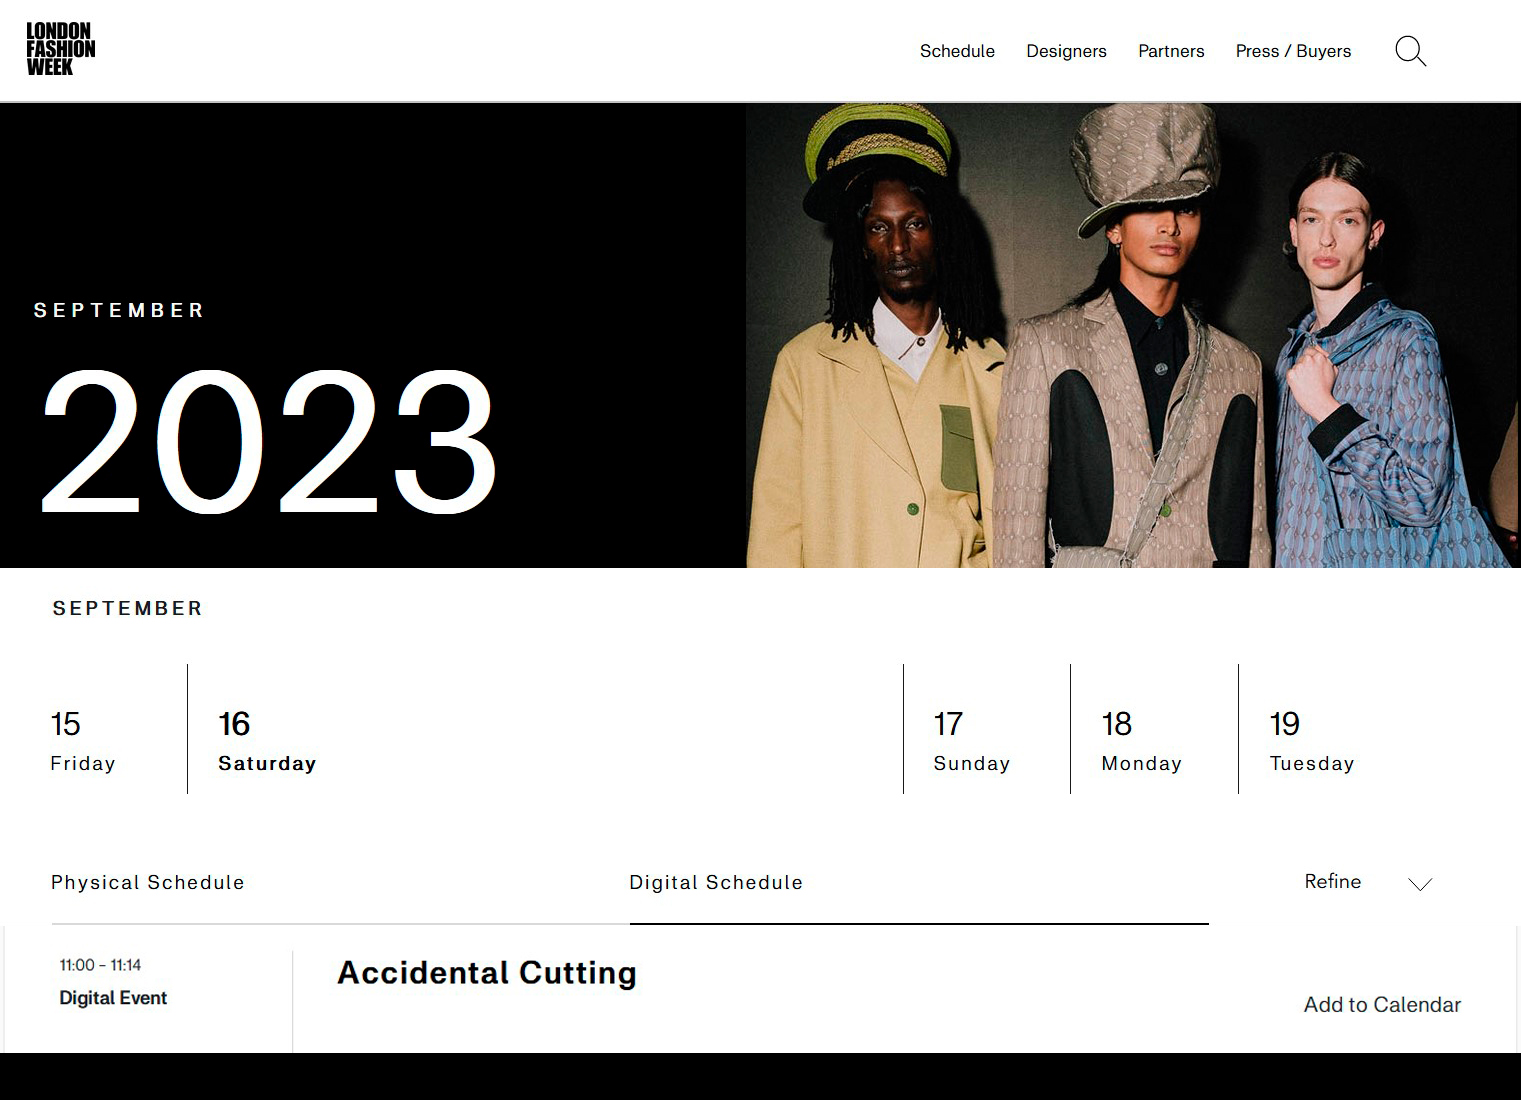Click the large 2023 banner heading
Image resolution: width=1521 pixels, height=1100 pixels.
269,441
